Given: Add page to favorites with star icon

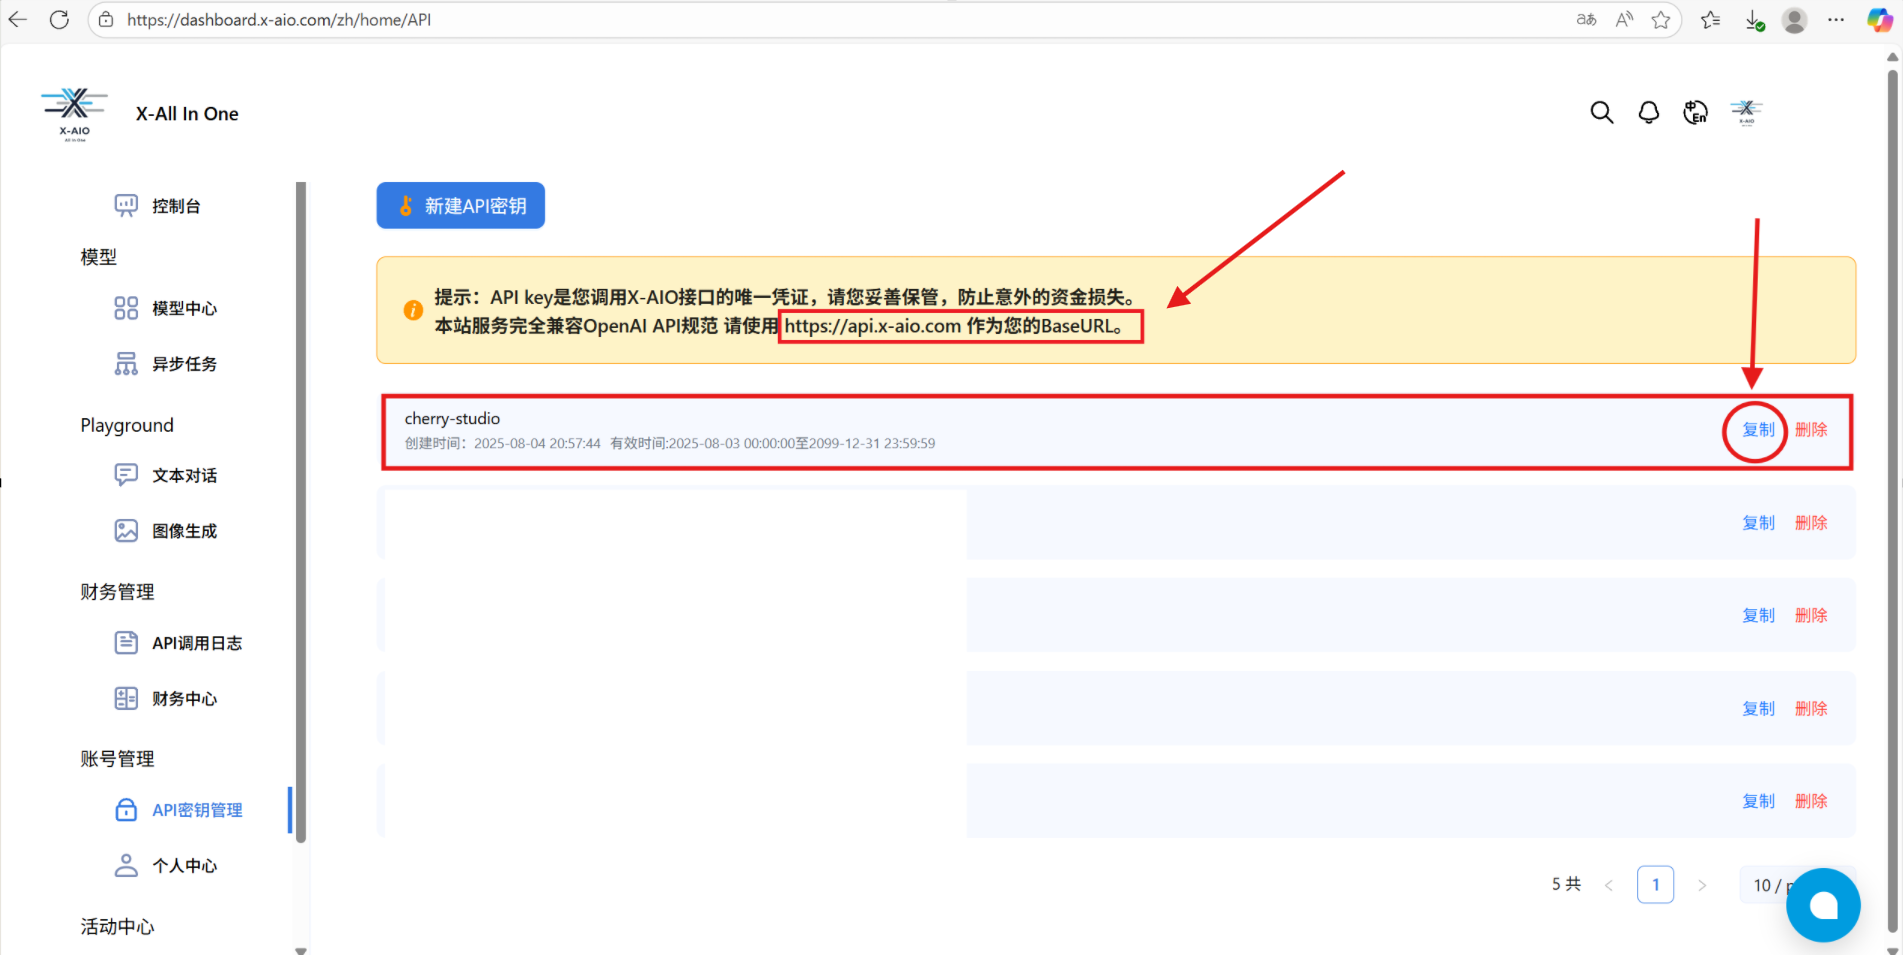Looking at the screenshot, I should click(1661, 19).
